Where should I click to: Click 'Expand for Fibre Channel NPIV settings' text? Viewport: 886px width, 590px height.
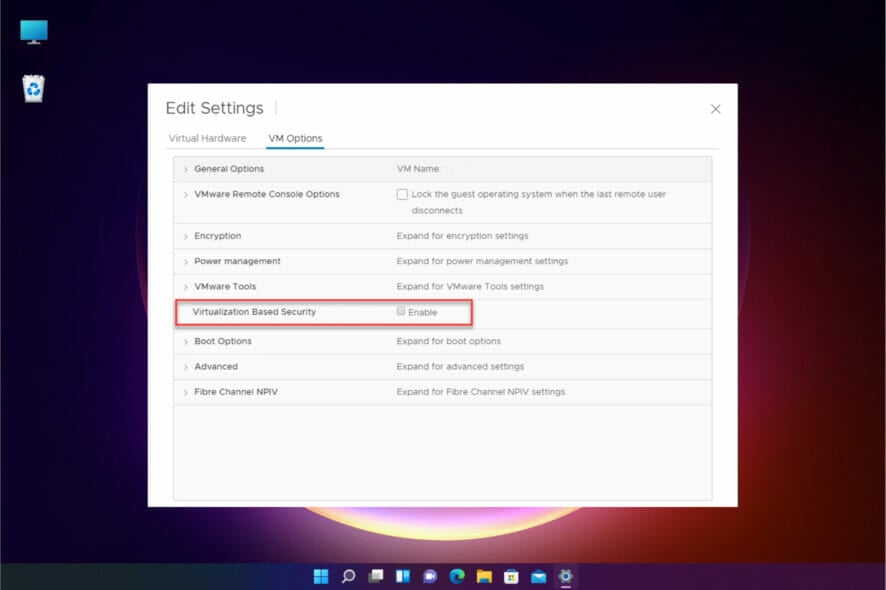pos(481,392)
